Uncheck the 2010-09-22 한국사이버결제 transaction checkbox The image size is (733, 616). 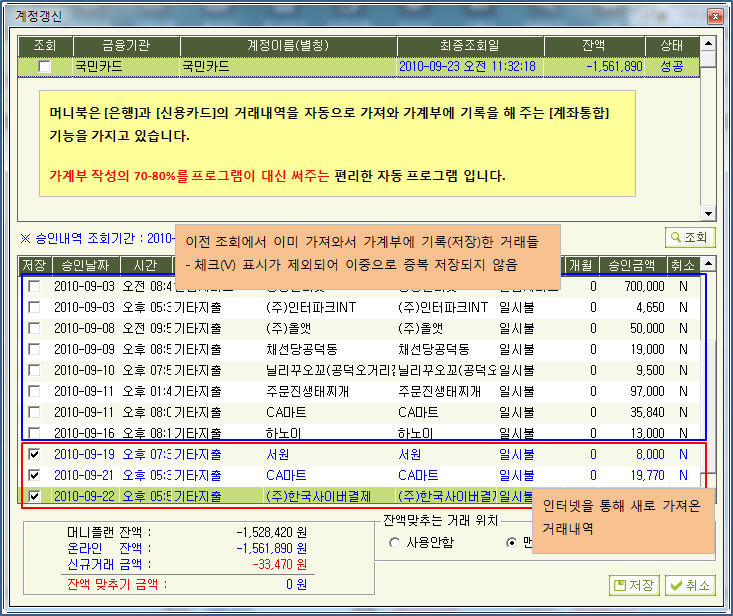pyautogui.click(x=36, y=496)
